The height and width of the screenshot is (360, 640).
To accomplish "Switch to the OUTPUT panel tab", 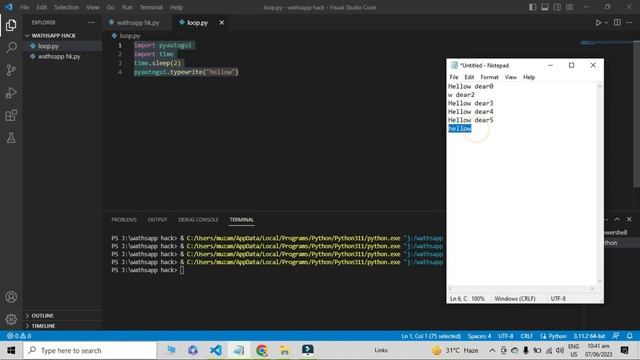I will pyautogui.click(x=157, y=220).
